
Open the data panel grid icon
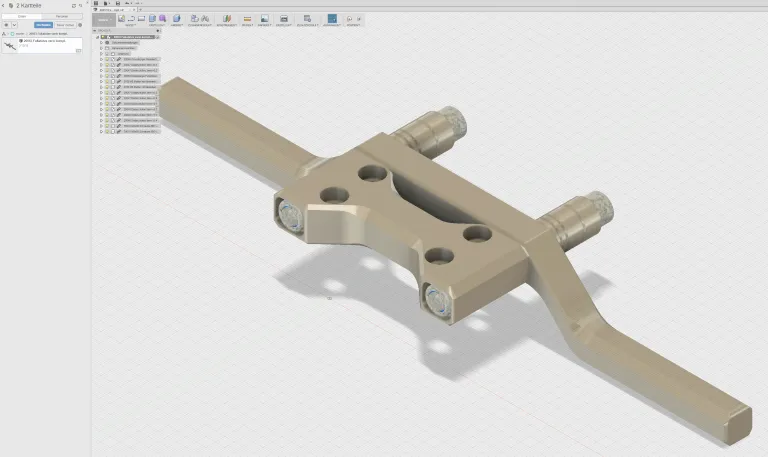pyautogui.click(x=96, y=3)
